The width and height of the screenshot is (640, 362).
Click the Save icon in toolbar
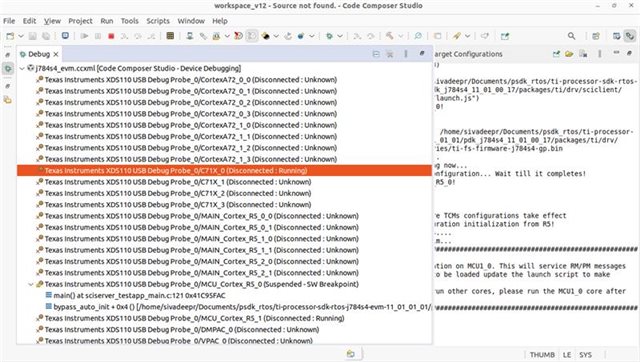(33, 36)
